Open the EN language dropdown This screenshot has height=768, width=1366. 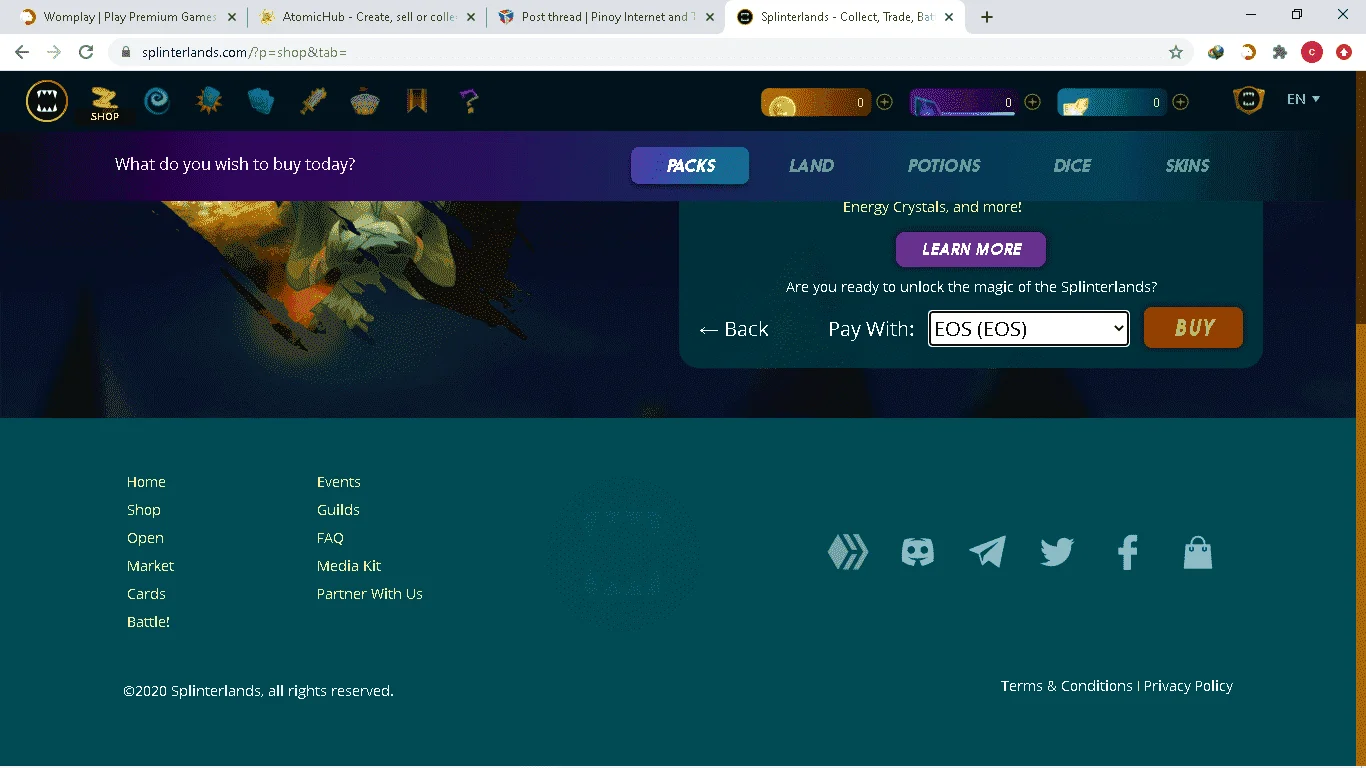1303,99
